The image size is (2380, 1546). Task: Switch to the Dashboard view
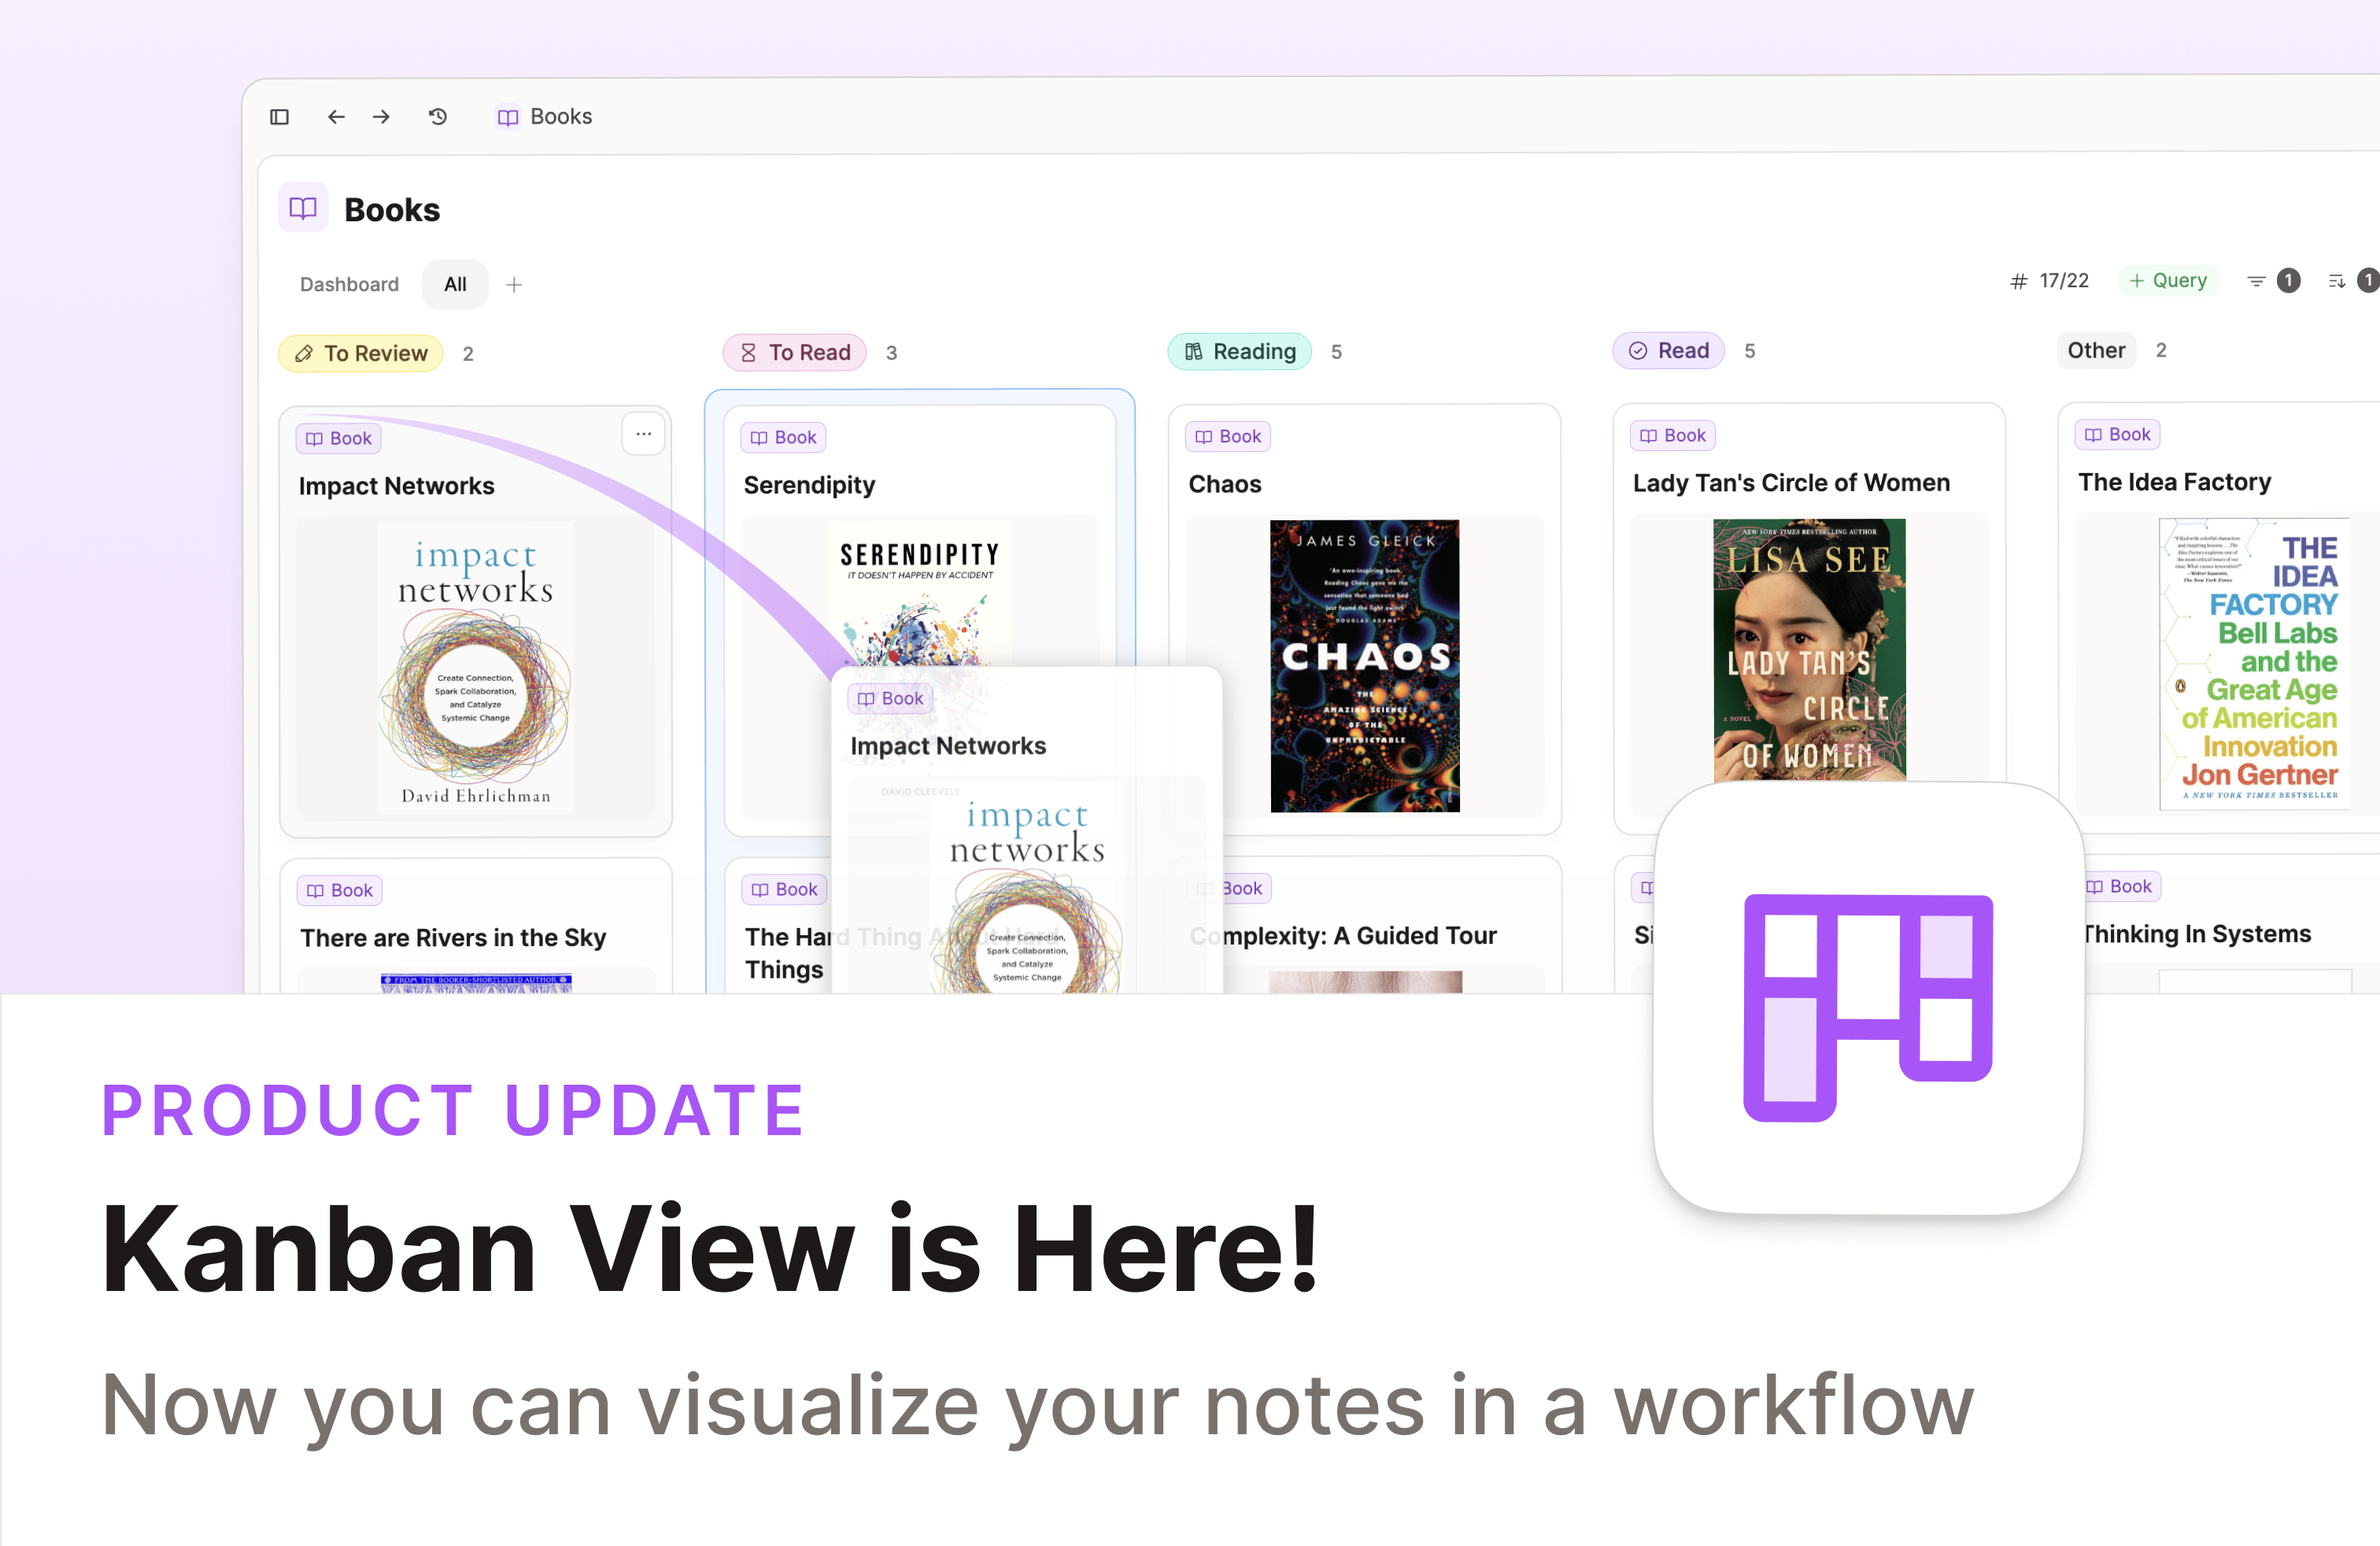(348, 284)
